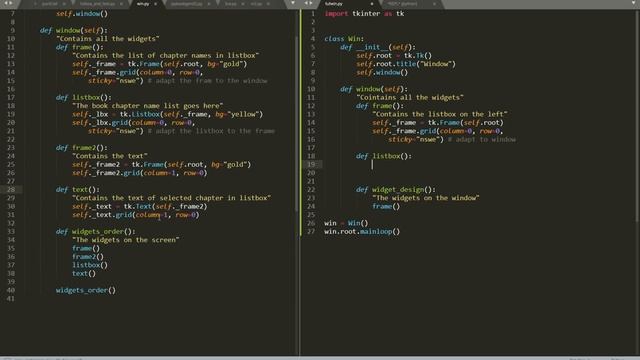640x360 pixels.
Task: Go forward a tab in left pane
Action: (x=11, y=3)
